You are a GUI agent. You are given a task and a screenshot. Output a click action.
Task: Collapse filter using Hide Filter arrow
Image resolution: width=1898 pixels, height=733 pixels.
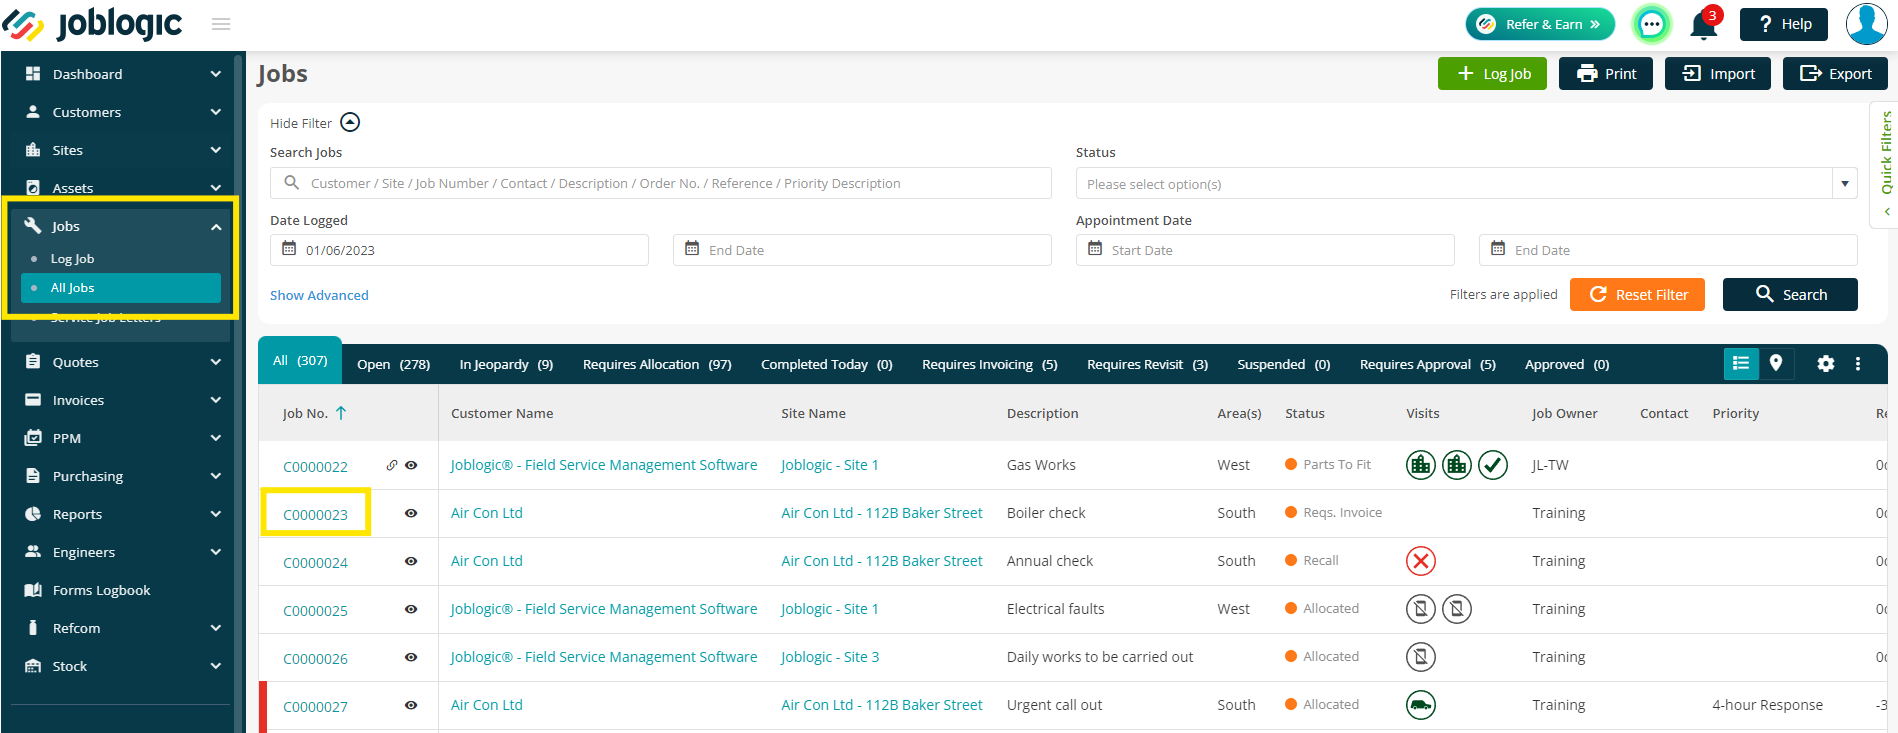(350, 122)
